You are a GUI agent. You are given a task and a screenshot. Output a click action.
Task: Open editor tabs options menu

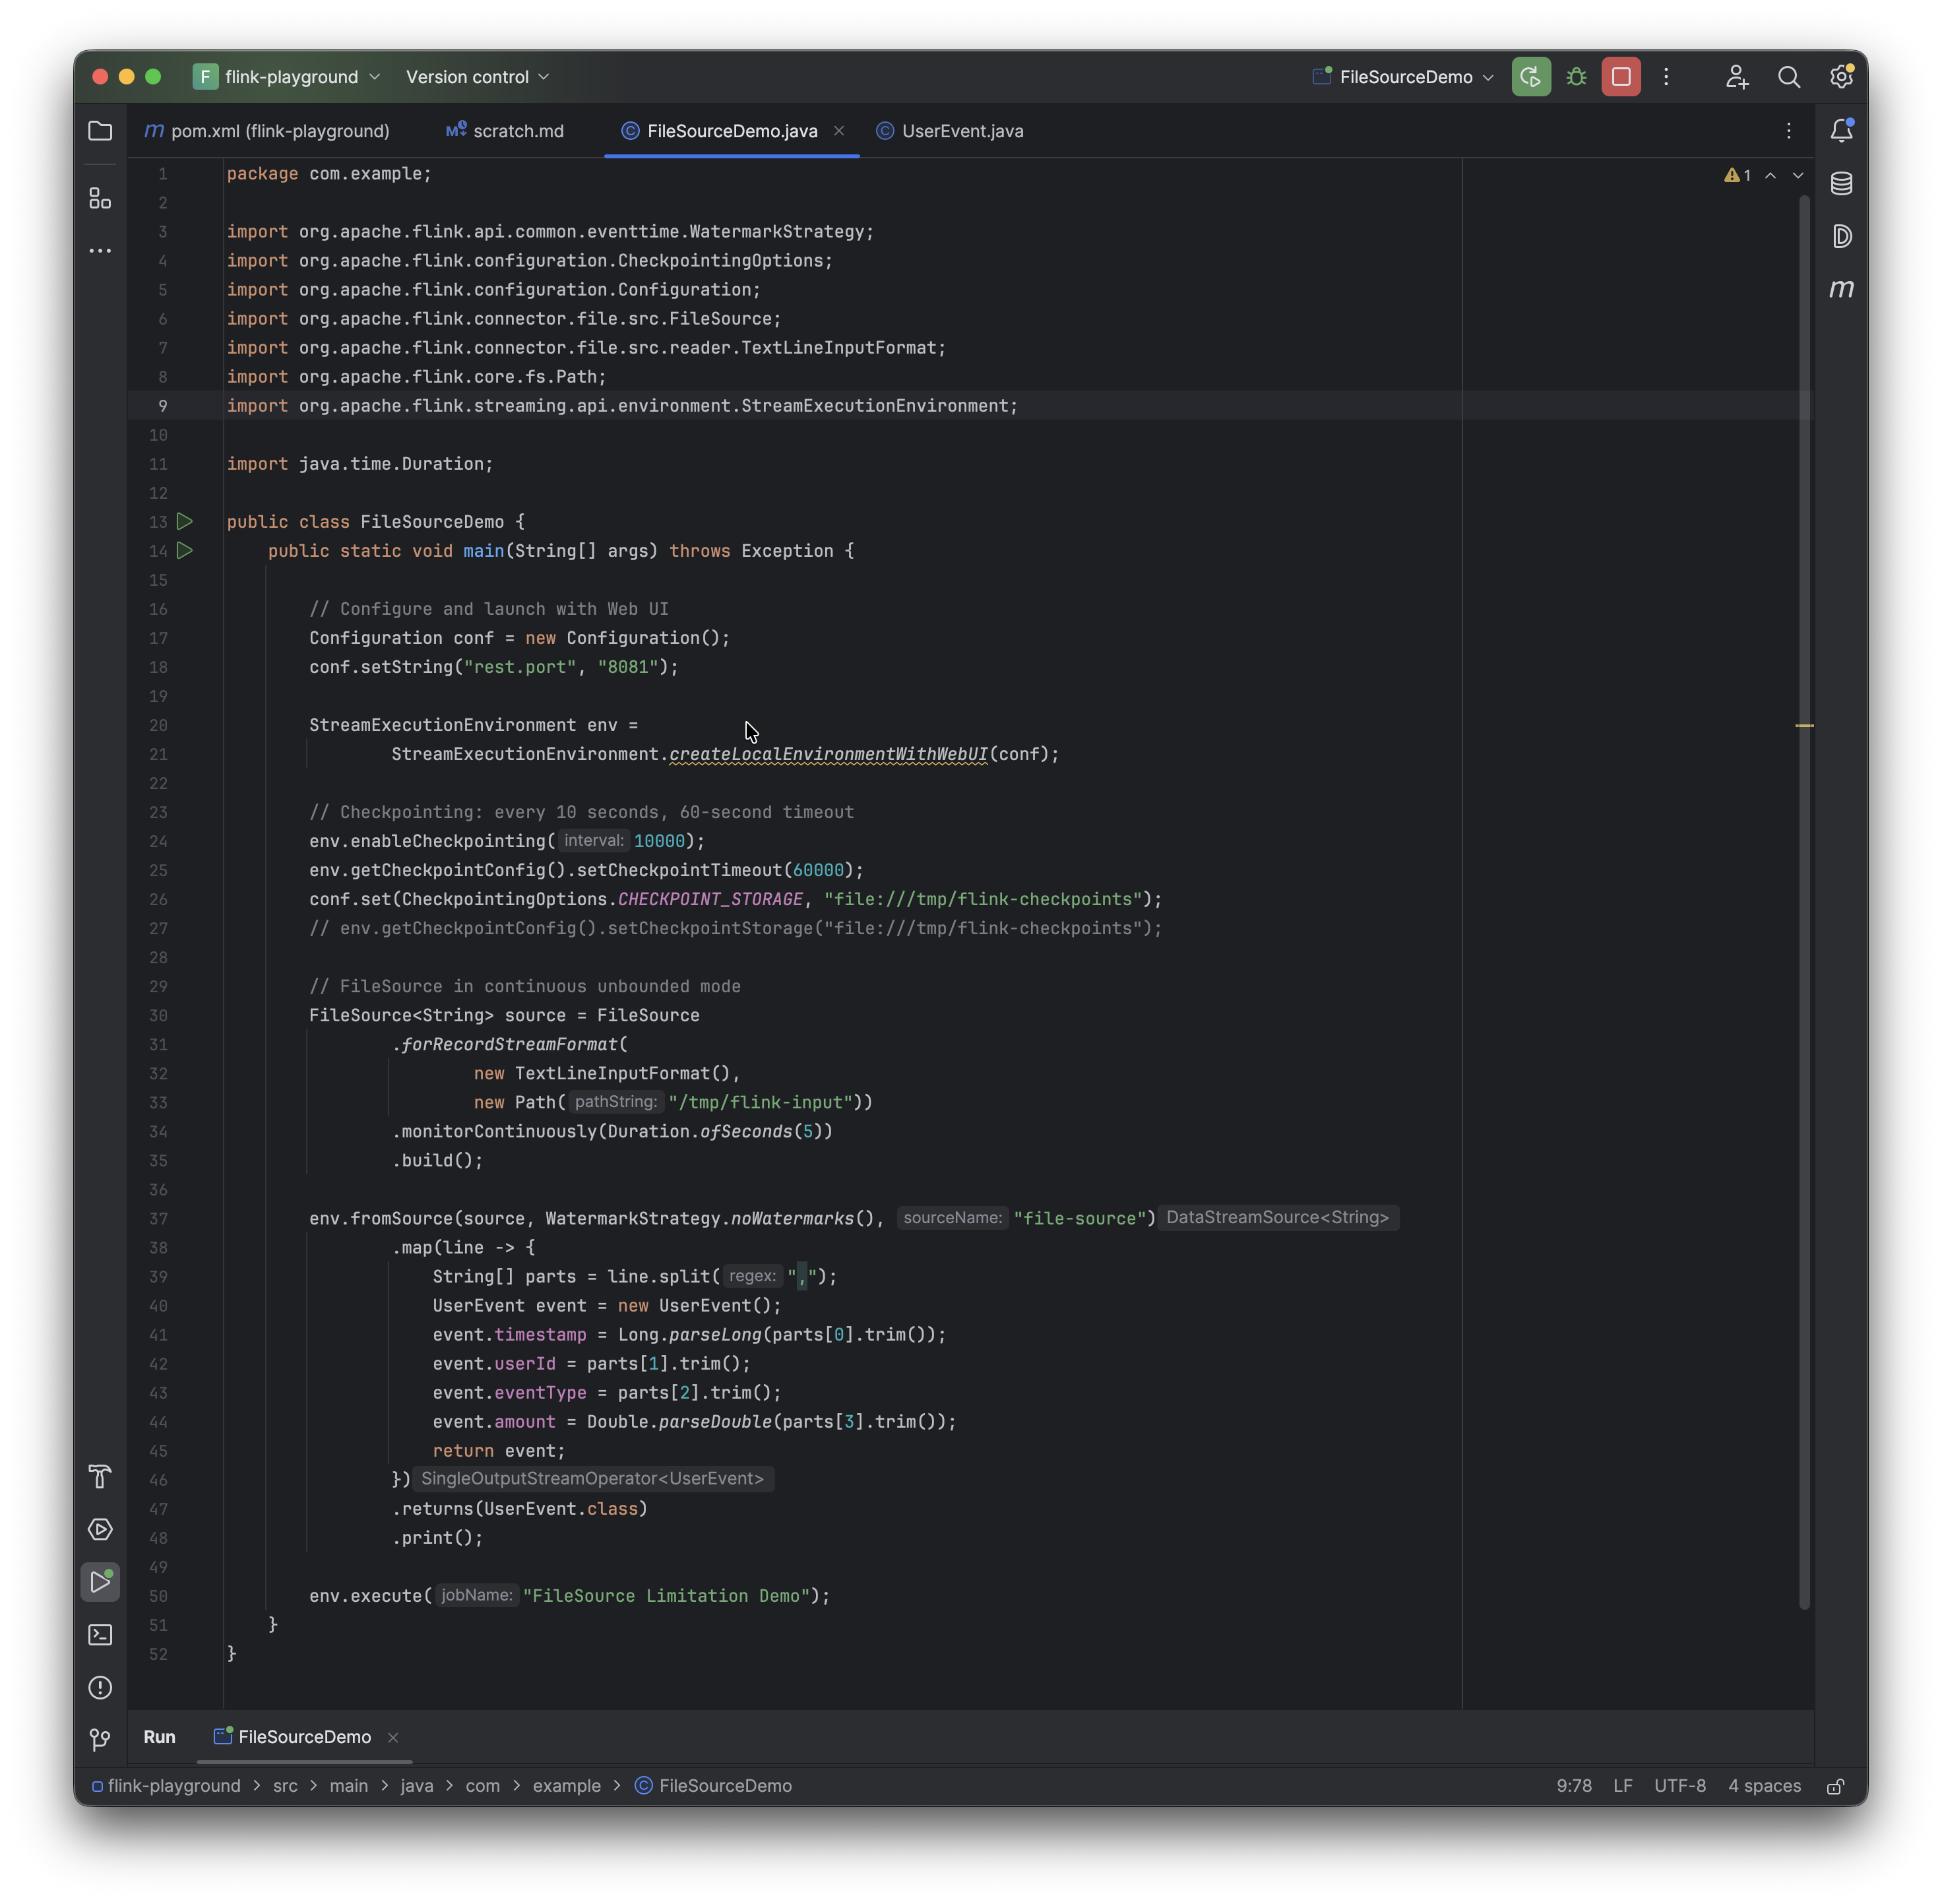[1789, 131]
